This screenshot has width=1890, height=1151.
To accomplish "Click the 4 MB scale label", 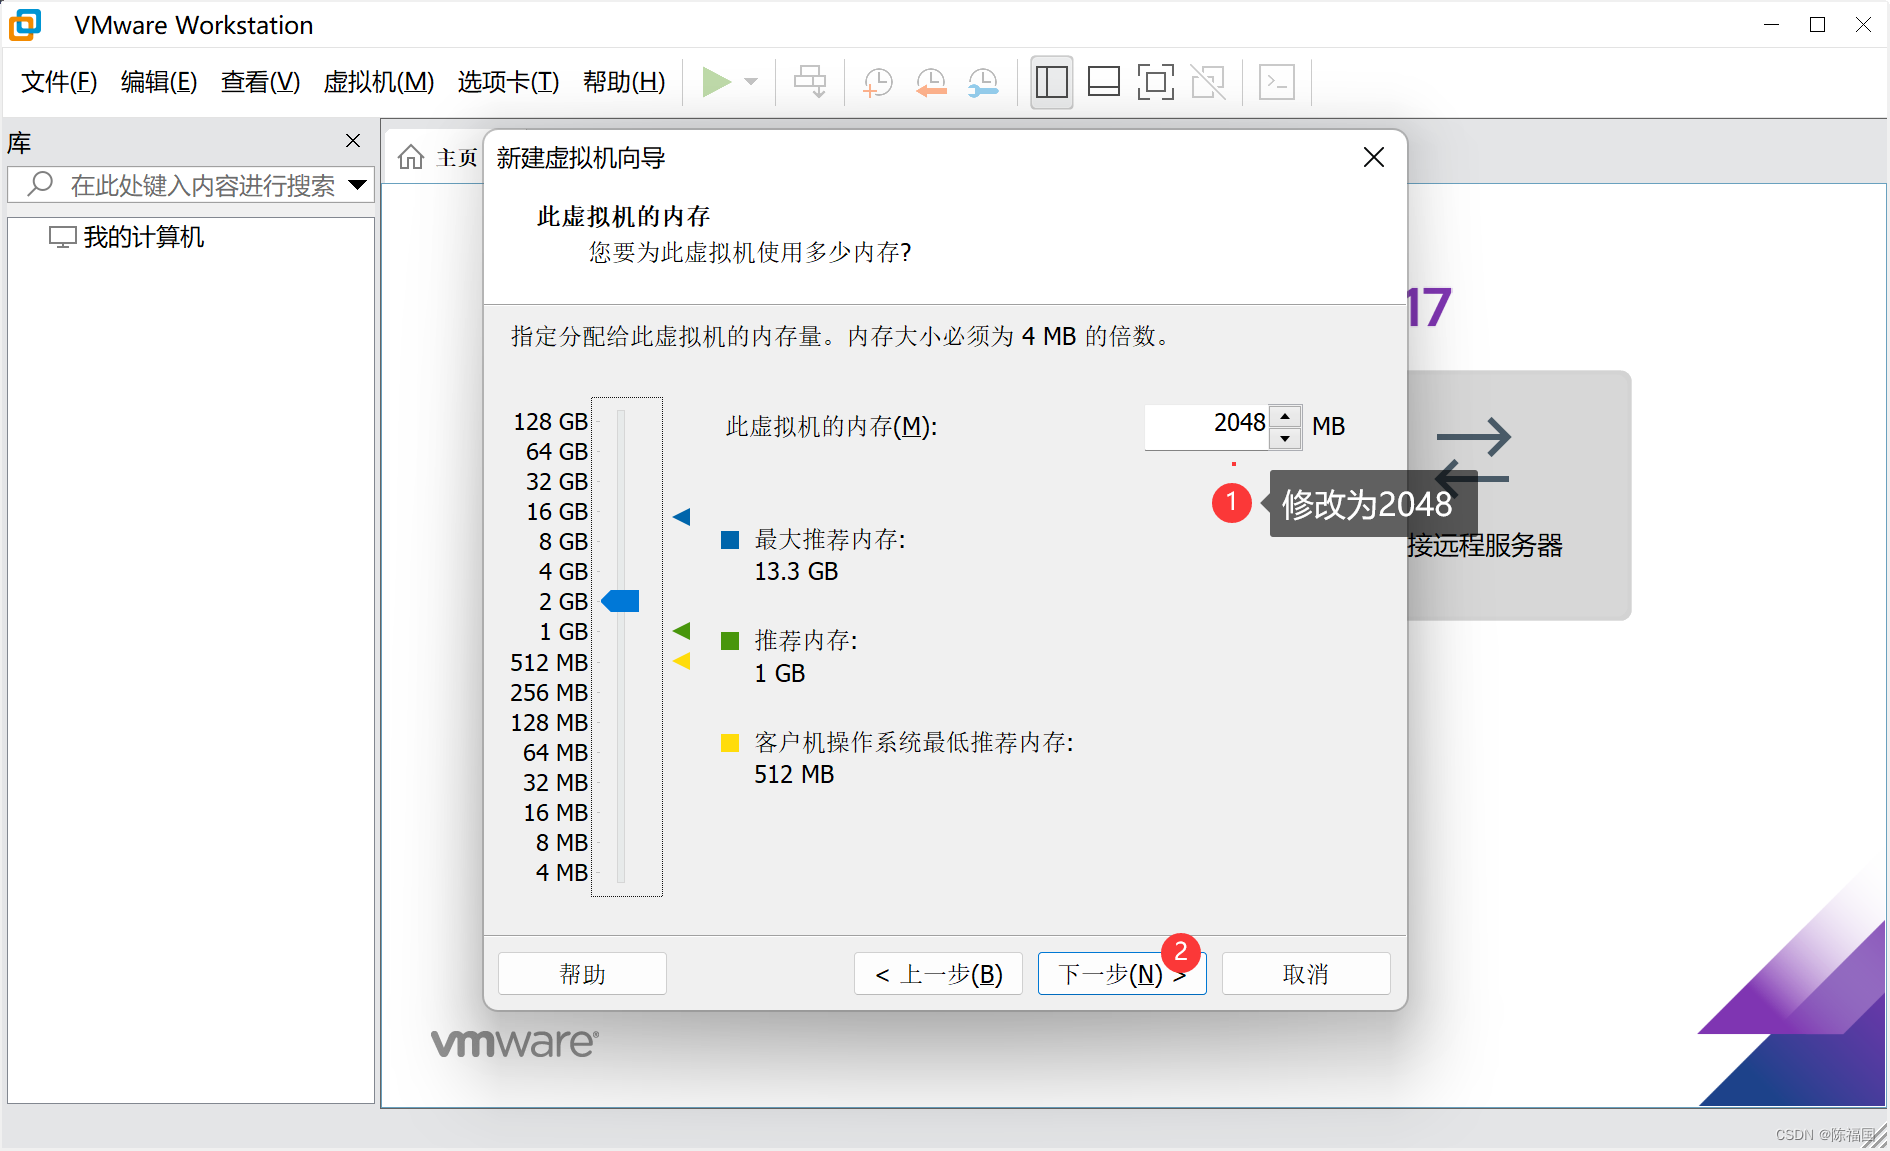I will [562, 872].
